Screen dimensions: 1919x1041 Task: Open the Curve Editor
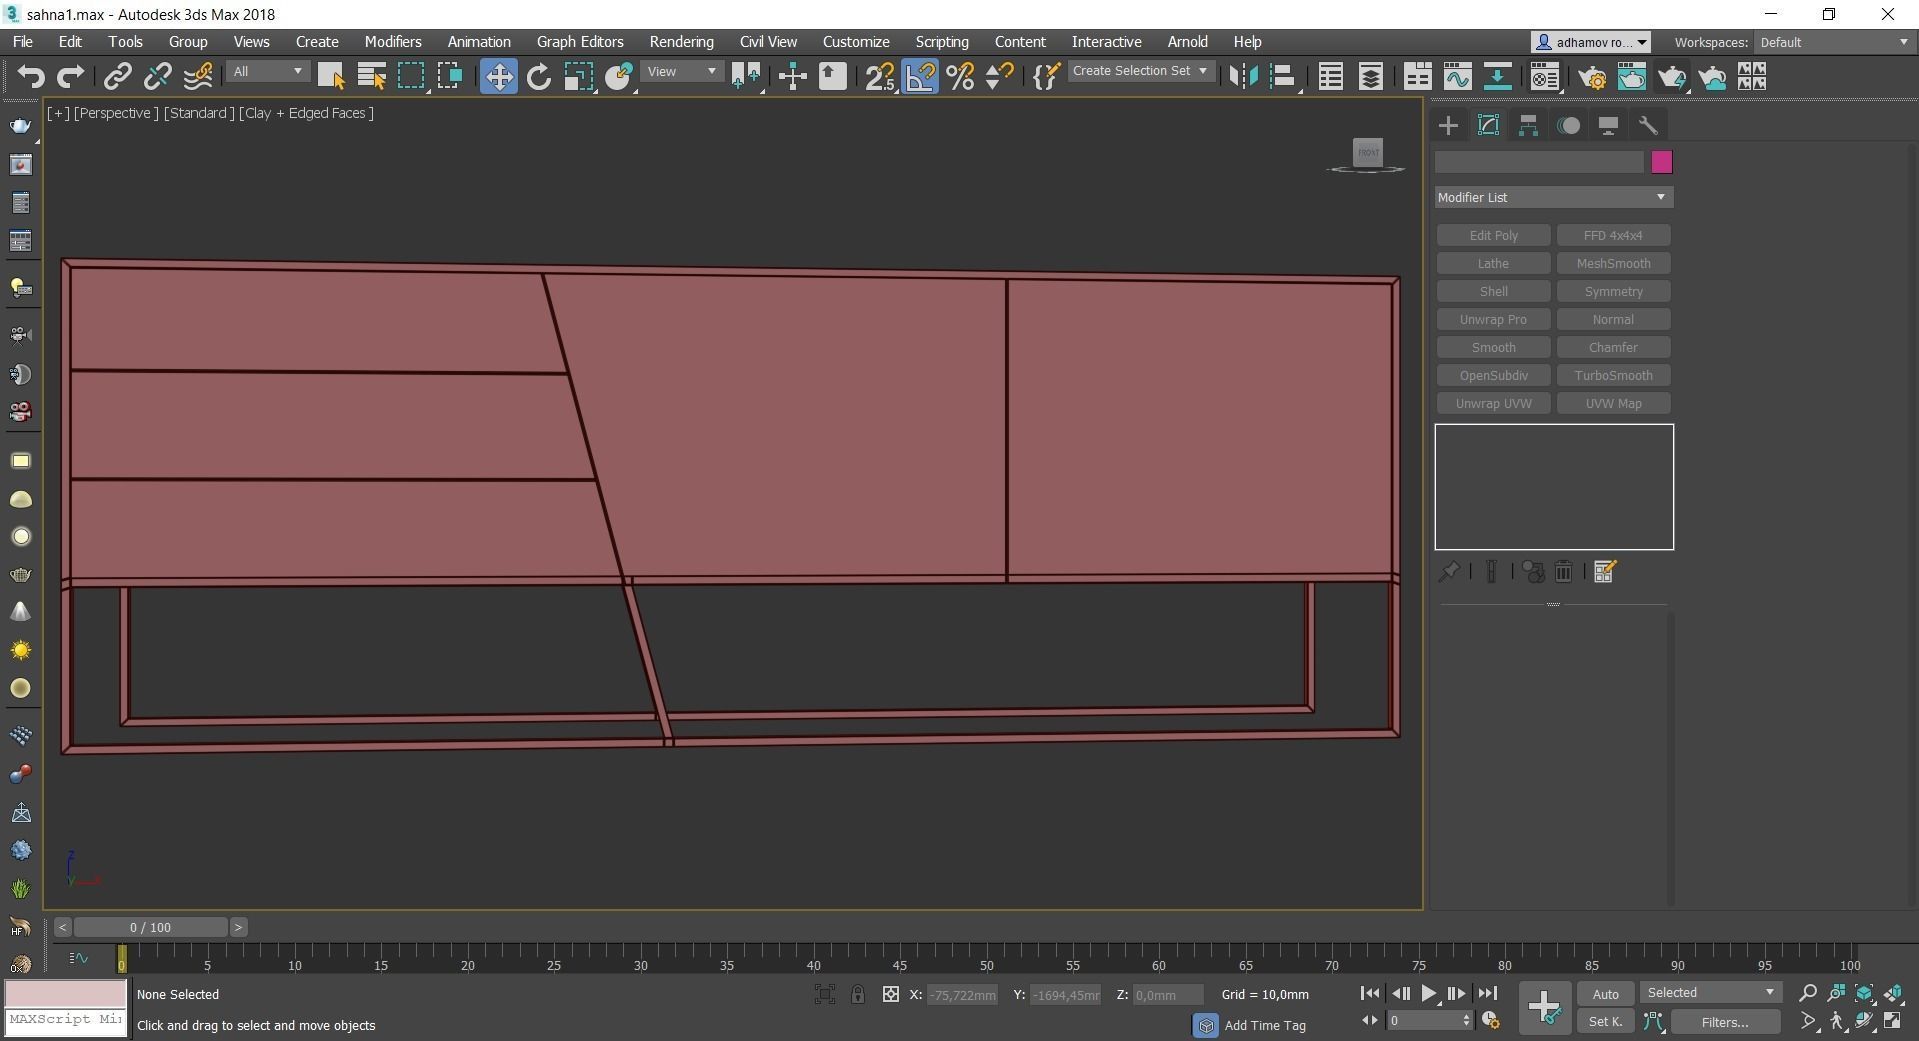coord(1457,77)
